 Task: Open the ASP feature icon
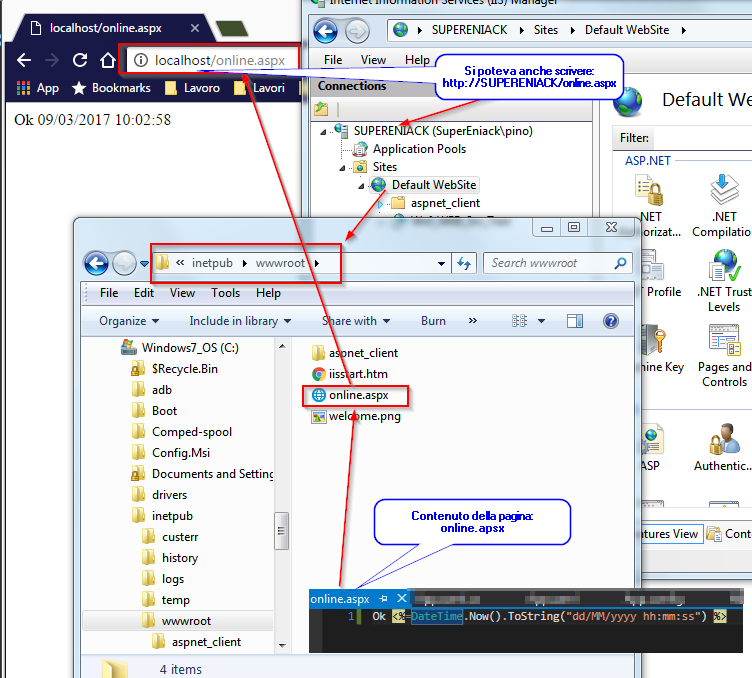pyautogui.click(x=651, y=447)
